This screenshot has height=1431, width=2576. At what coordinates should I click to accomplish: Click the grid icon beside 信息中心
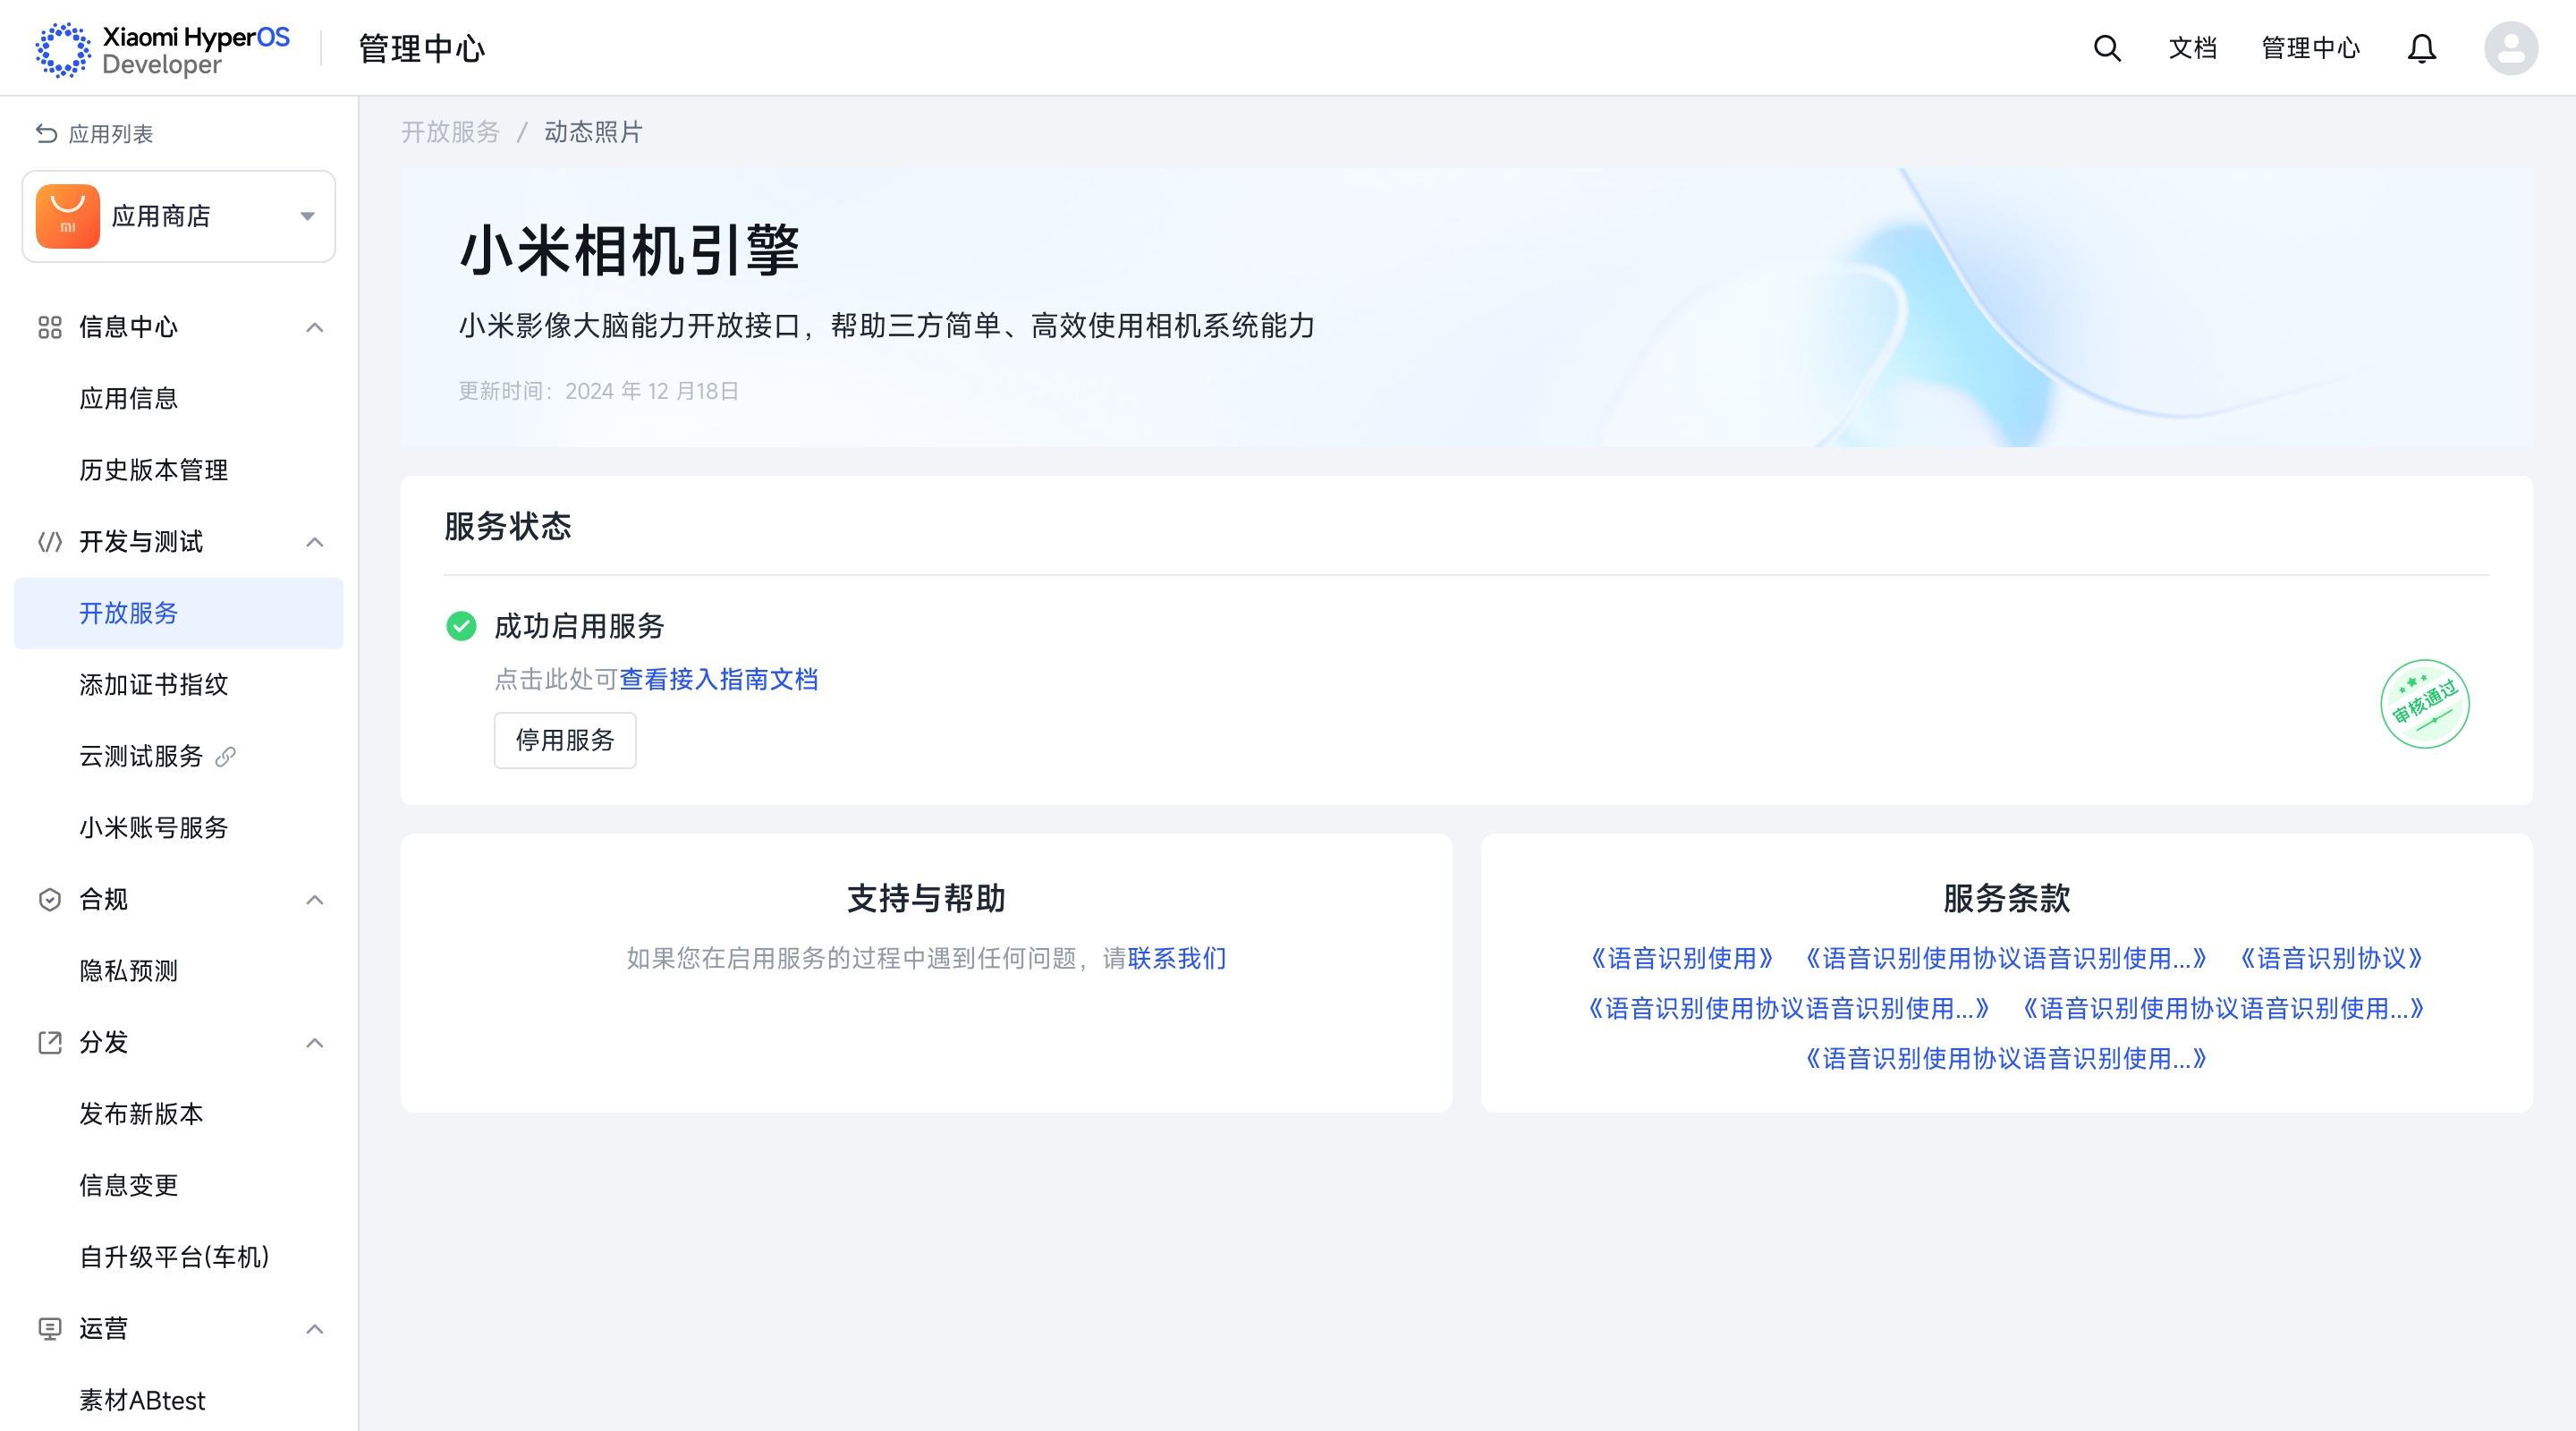[50, 327]
